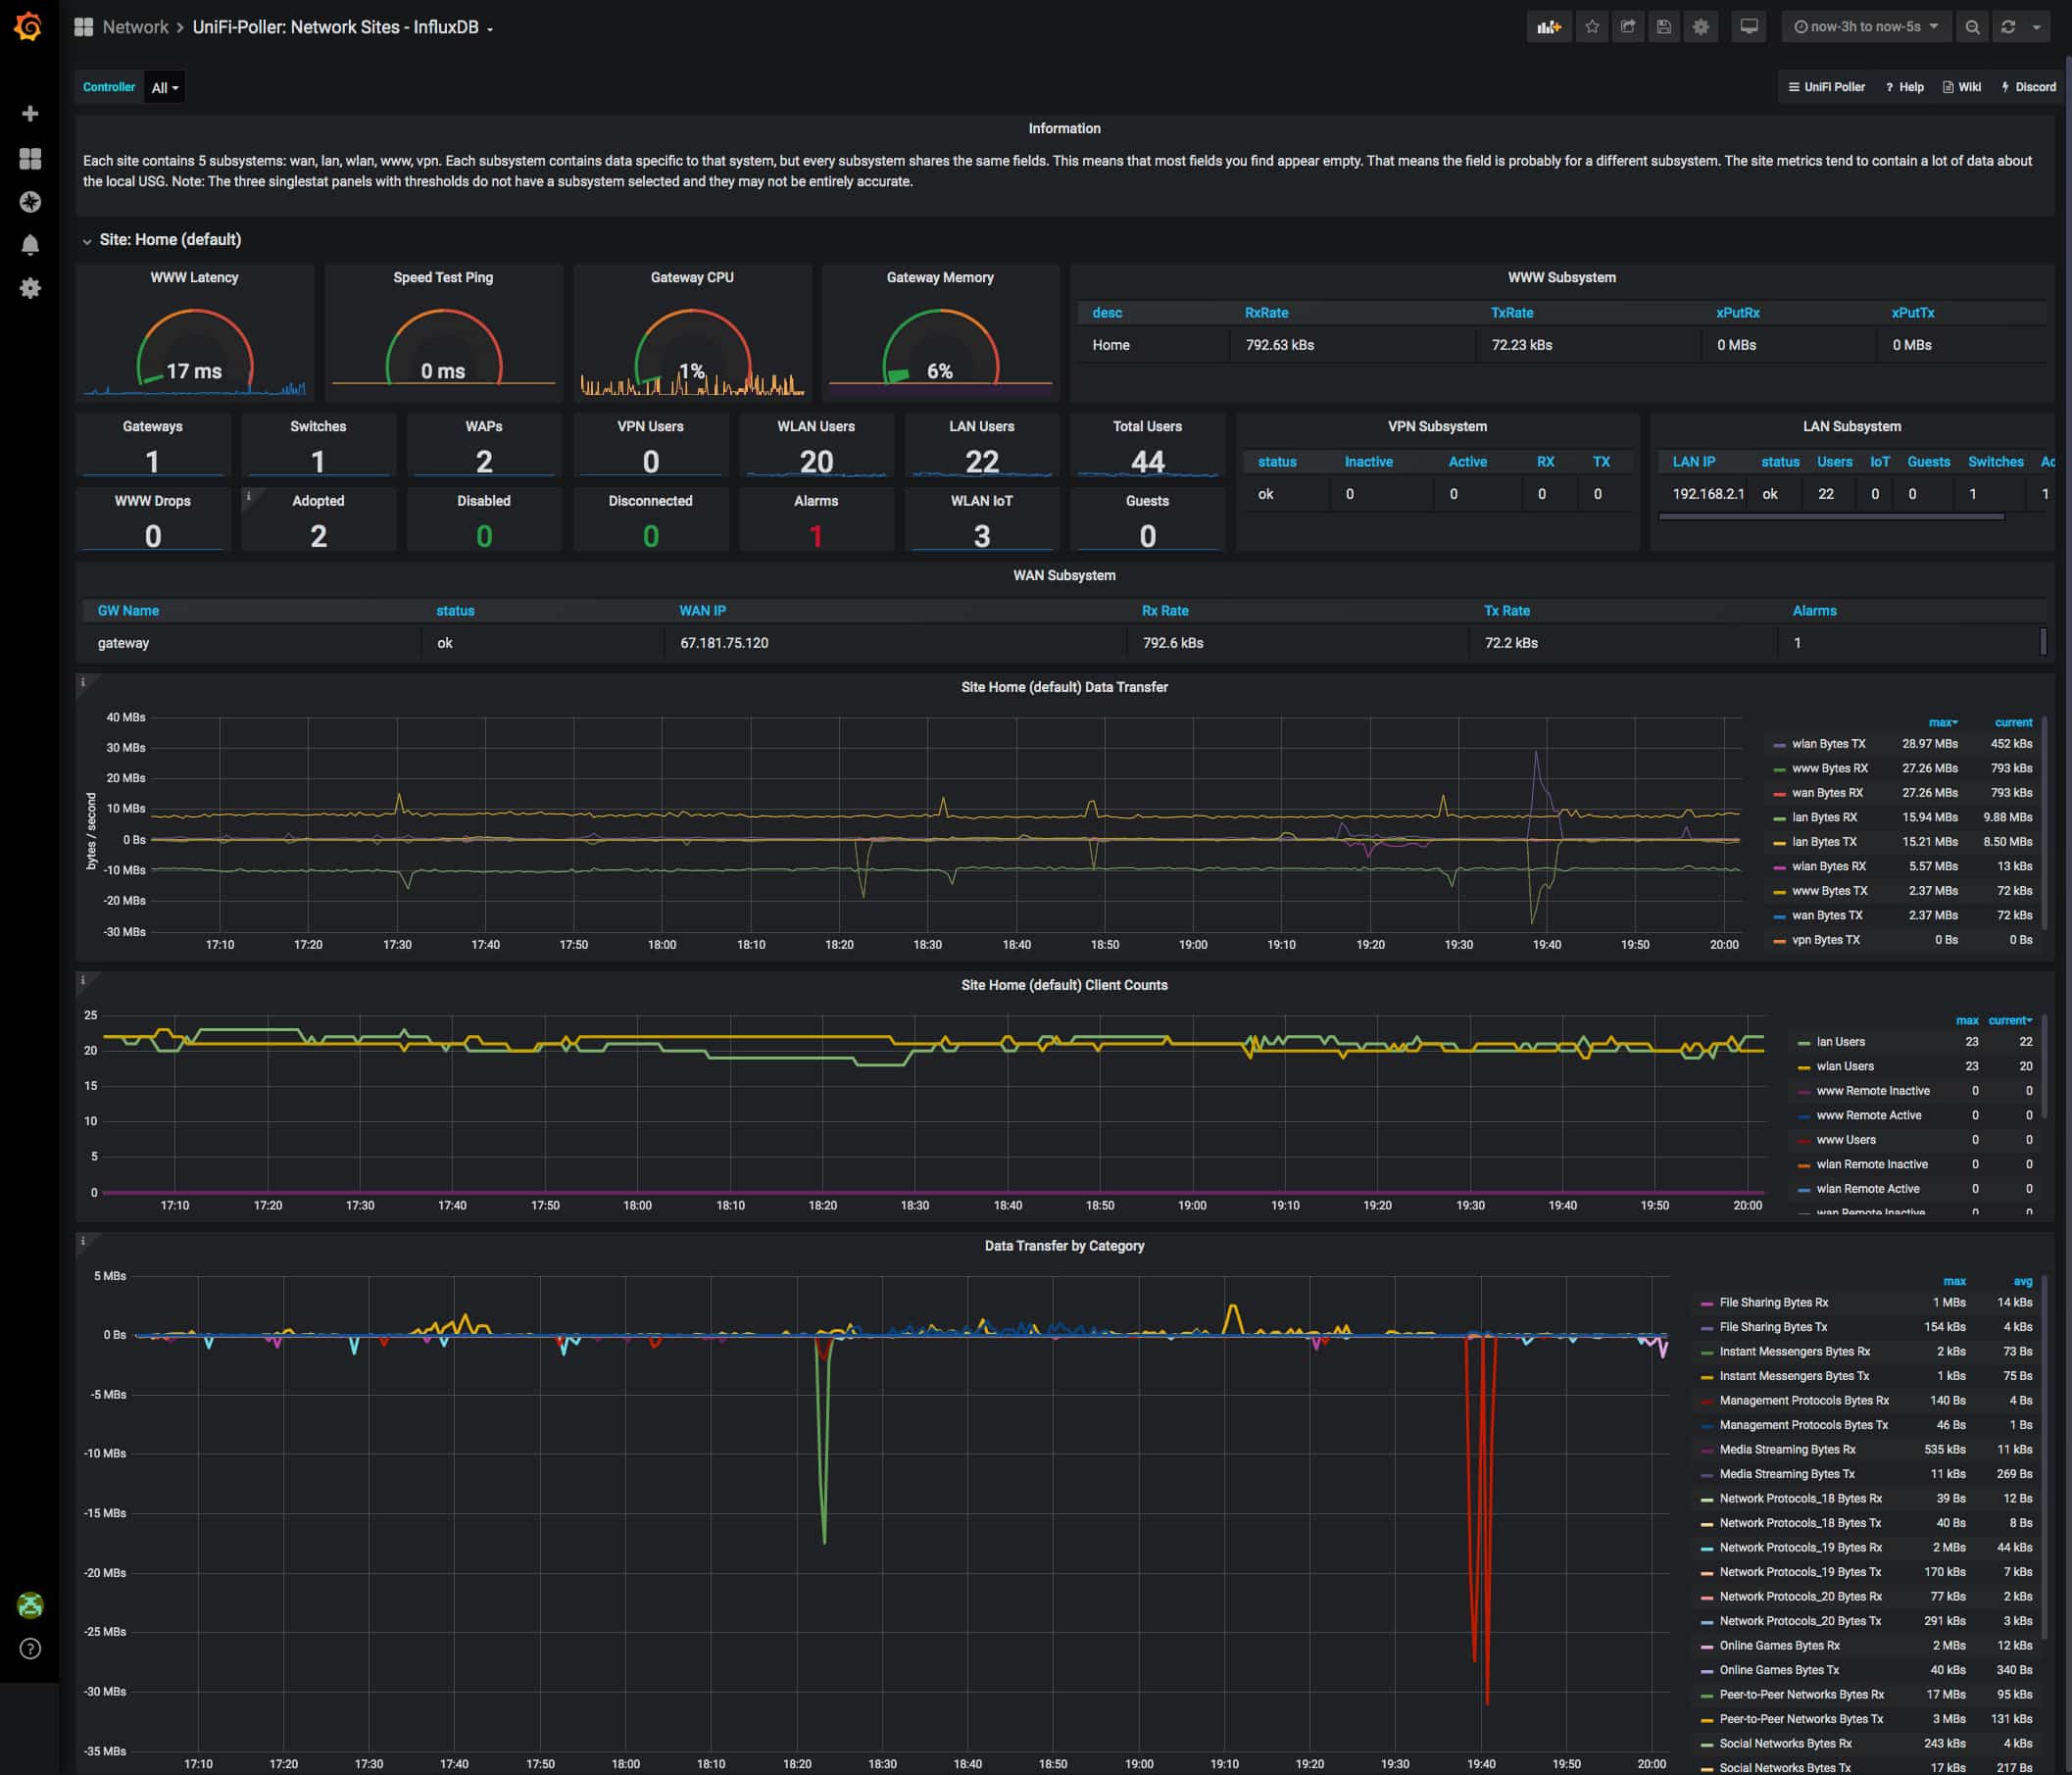Cycle view mode with monitor icon

(1748, 27)
